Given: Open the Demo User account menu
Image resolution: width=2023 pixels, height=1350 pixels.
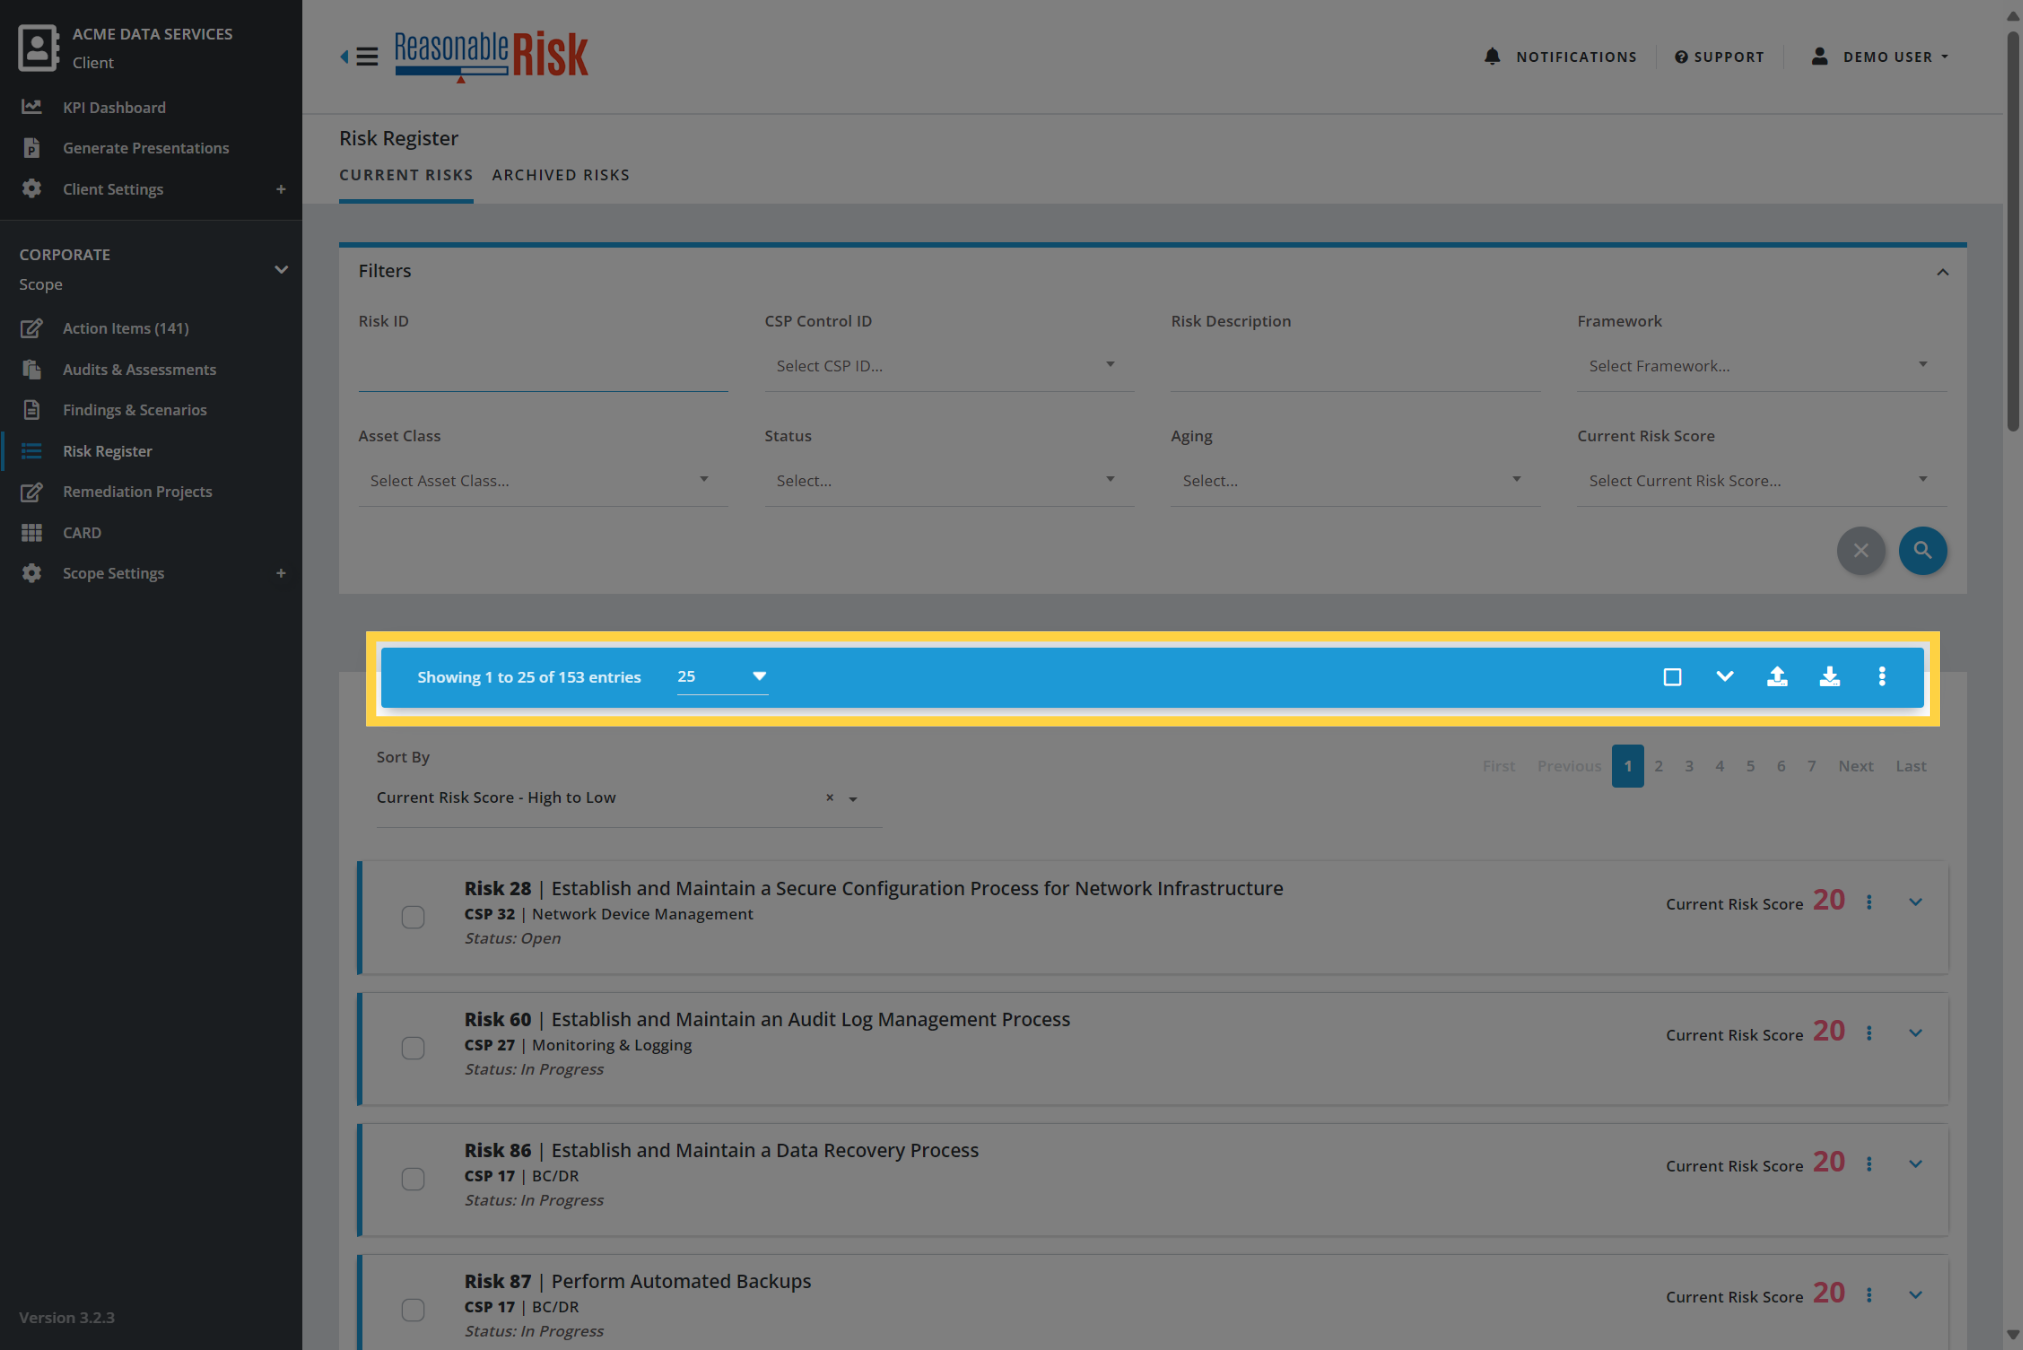Looking at the screenshot, I should pos(1880,57).
